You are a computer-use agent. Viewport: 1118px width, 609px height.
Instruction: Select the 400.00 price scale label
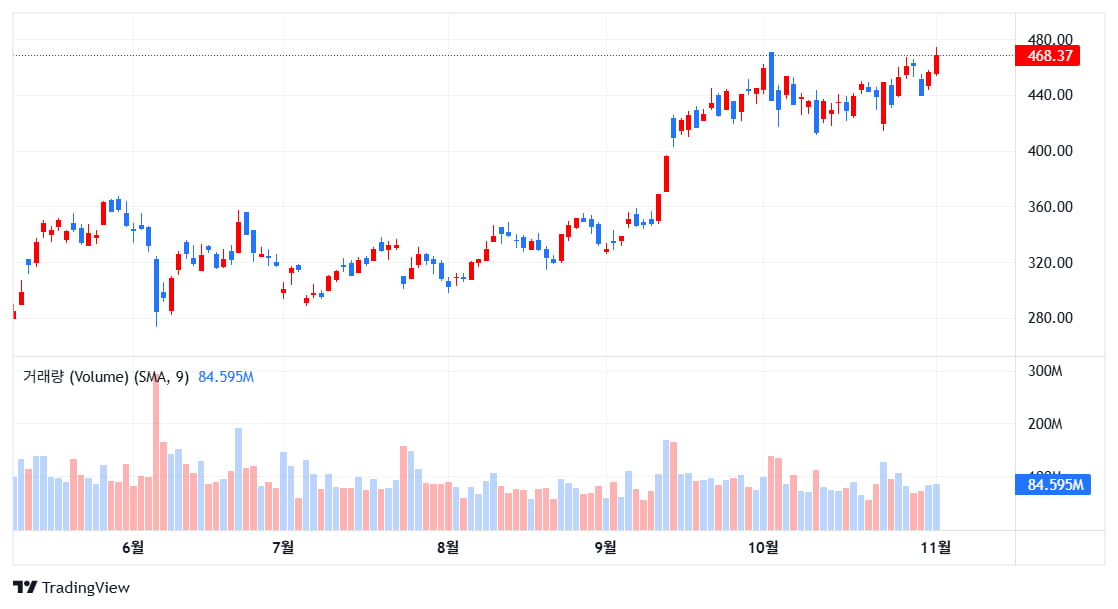pos(1050,151)
